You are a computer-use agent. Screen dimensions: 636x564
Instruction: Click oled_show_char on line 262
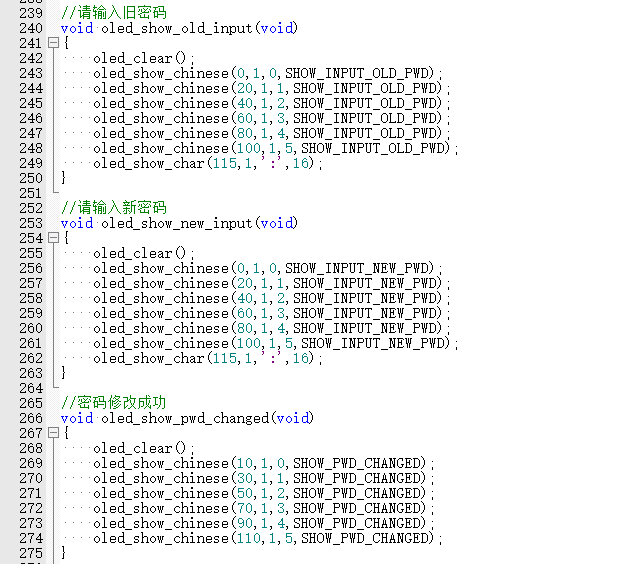pyautogui.click(x=148, y=358)
